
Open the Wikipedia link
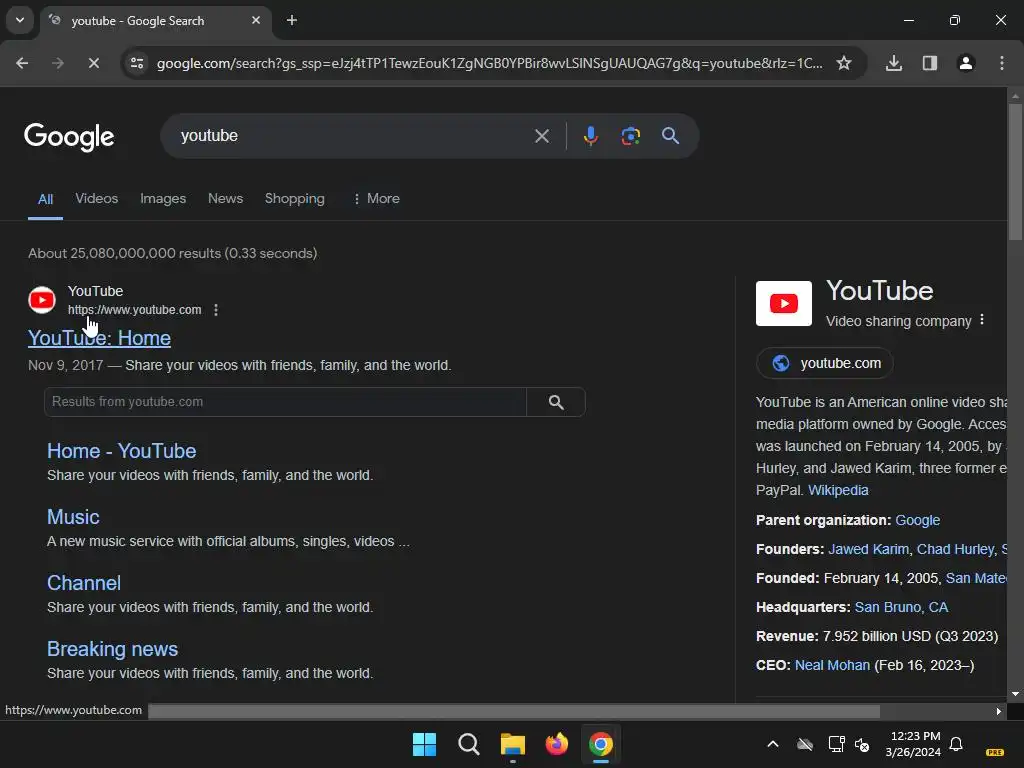[838, 490]
